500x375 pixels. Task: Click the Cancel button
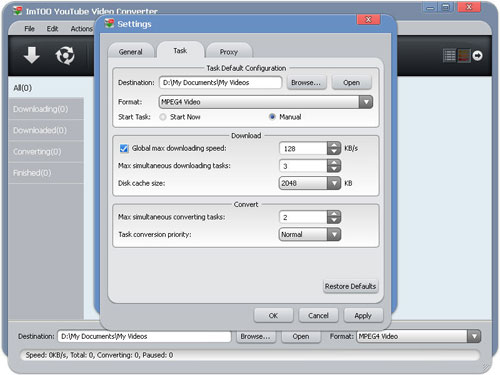[318, 315]
